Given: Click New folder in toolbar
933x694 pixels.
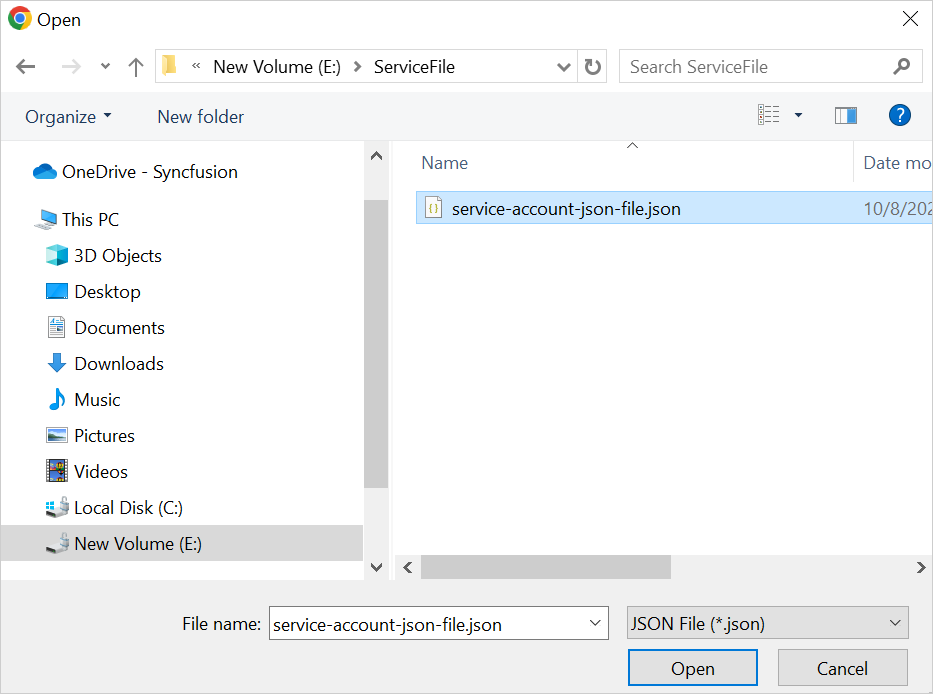Looking at the screenshot, I should pos(200,117).
